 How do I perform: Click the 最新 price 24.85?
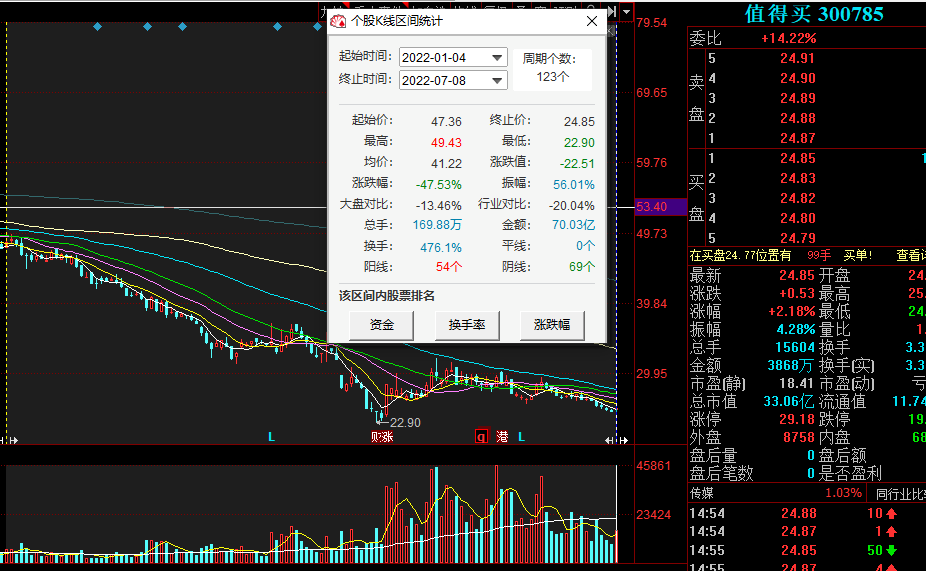click(797, 275)
